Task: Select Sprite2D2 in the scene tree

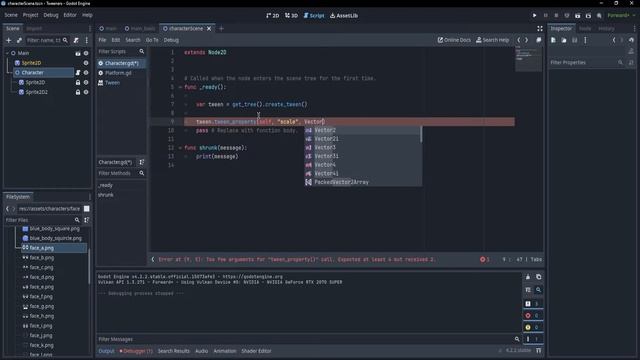Action: click(x=36, y=92)
